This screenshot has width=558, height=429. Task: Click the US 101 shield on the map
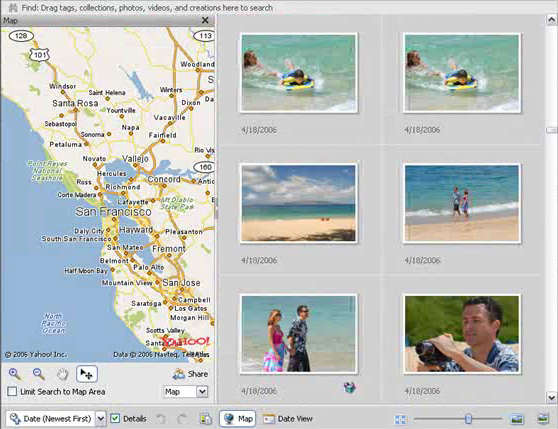pyautogui.click(x=39, y=54)
